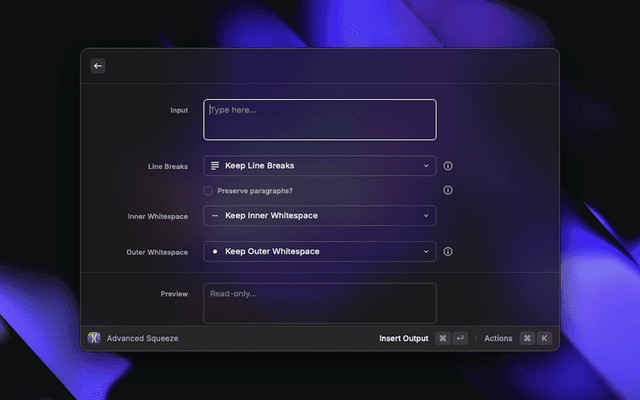Click the Command key icon beside Insert Output
Viewport: 640px width, 400px height.
coord(442,338)
